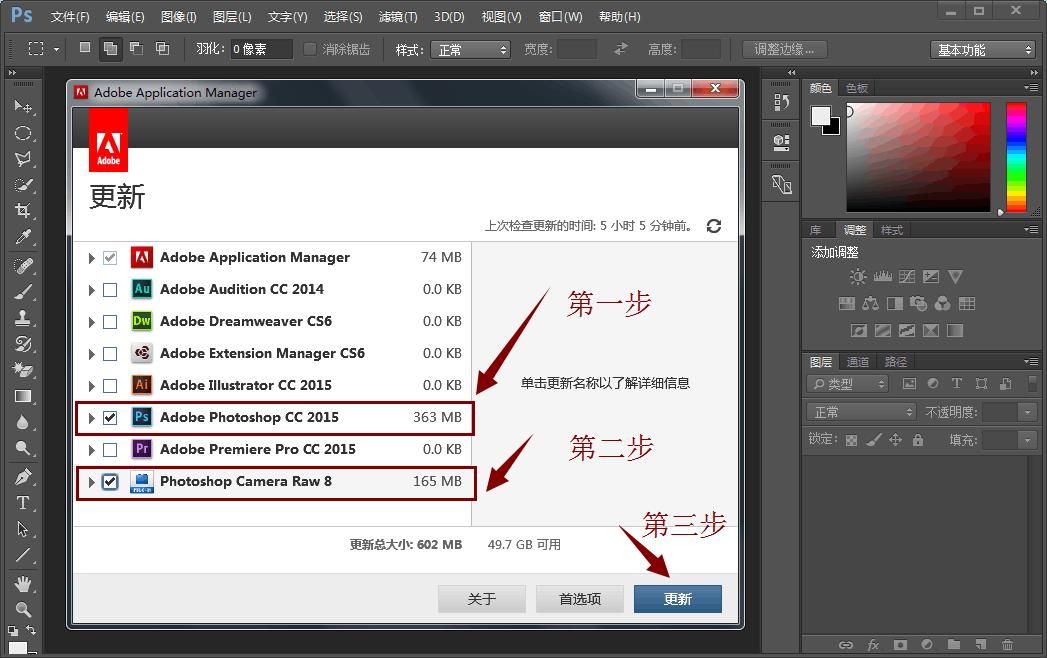Expand the Adobe Application Manager update row
The width and height of the screenshot is (1047, 658).
point(91,258)
